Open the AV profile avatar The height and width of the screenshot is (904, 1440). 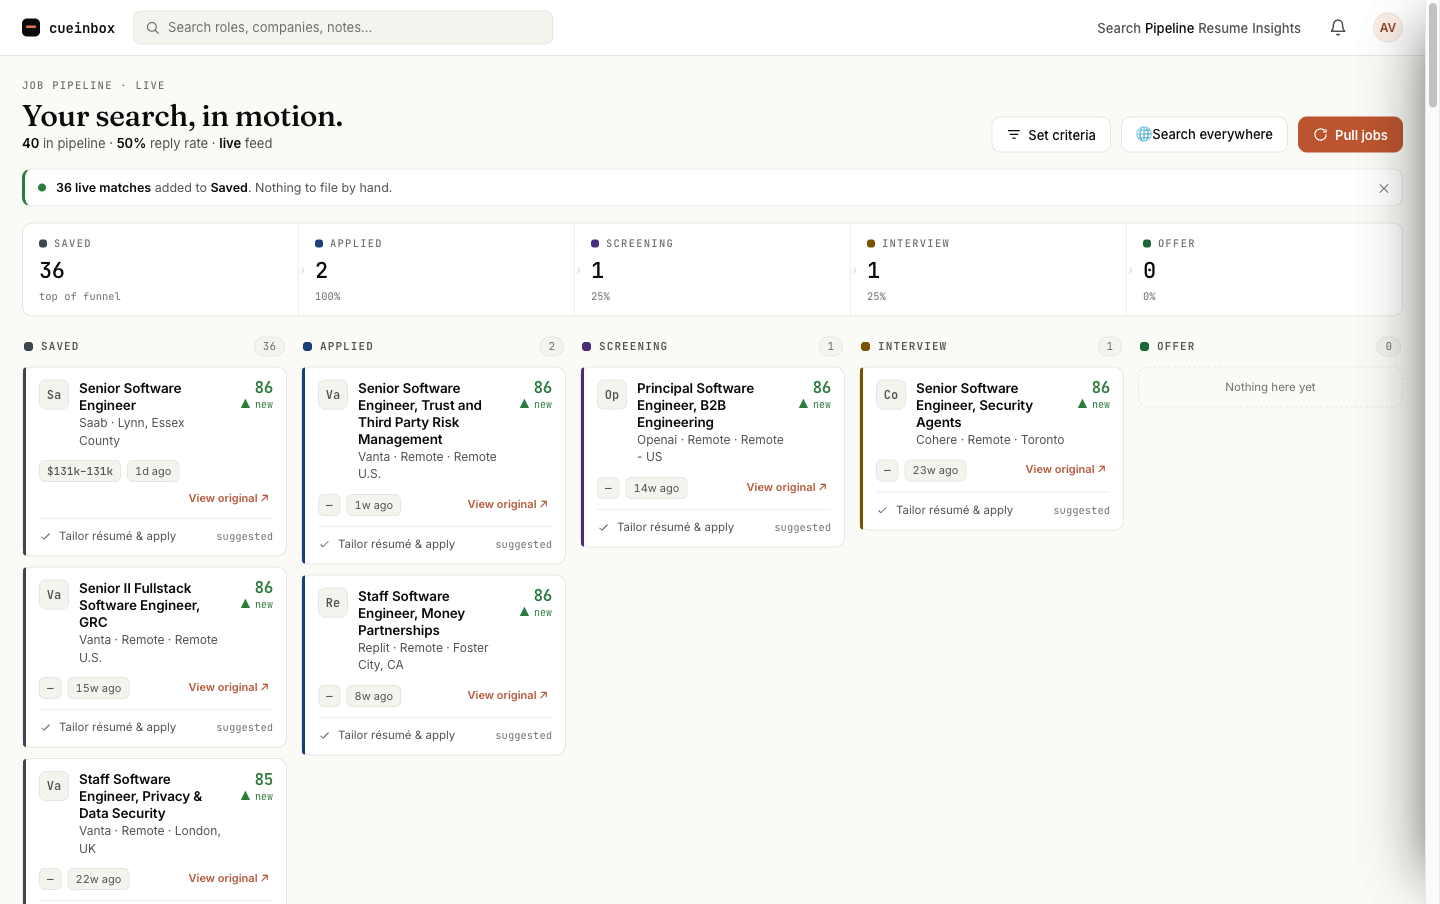pos(1388,28)
